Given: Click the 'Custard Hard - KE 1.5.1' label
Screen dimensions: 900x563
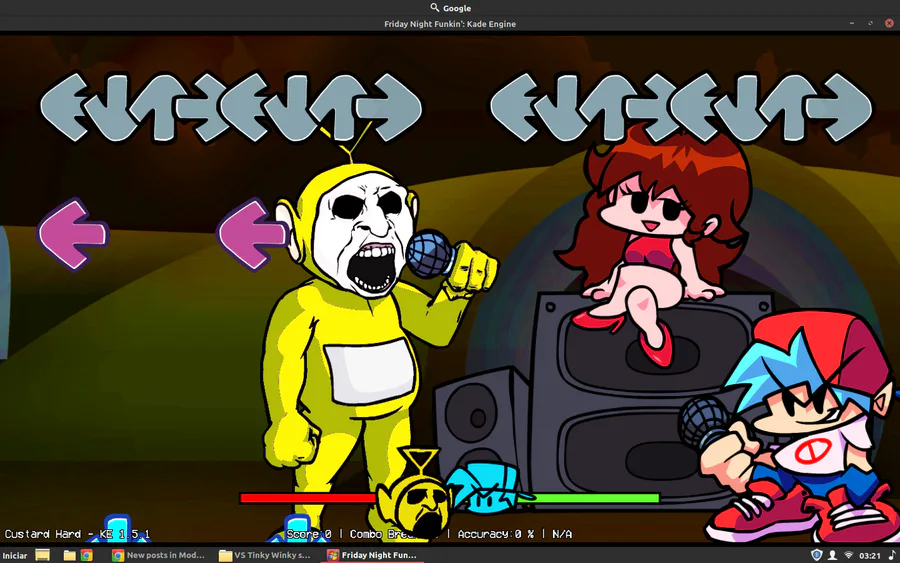Looking at the screenshot, I should click(x=77, y=534).
